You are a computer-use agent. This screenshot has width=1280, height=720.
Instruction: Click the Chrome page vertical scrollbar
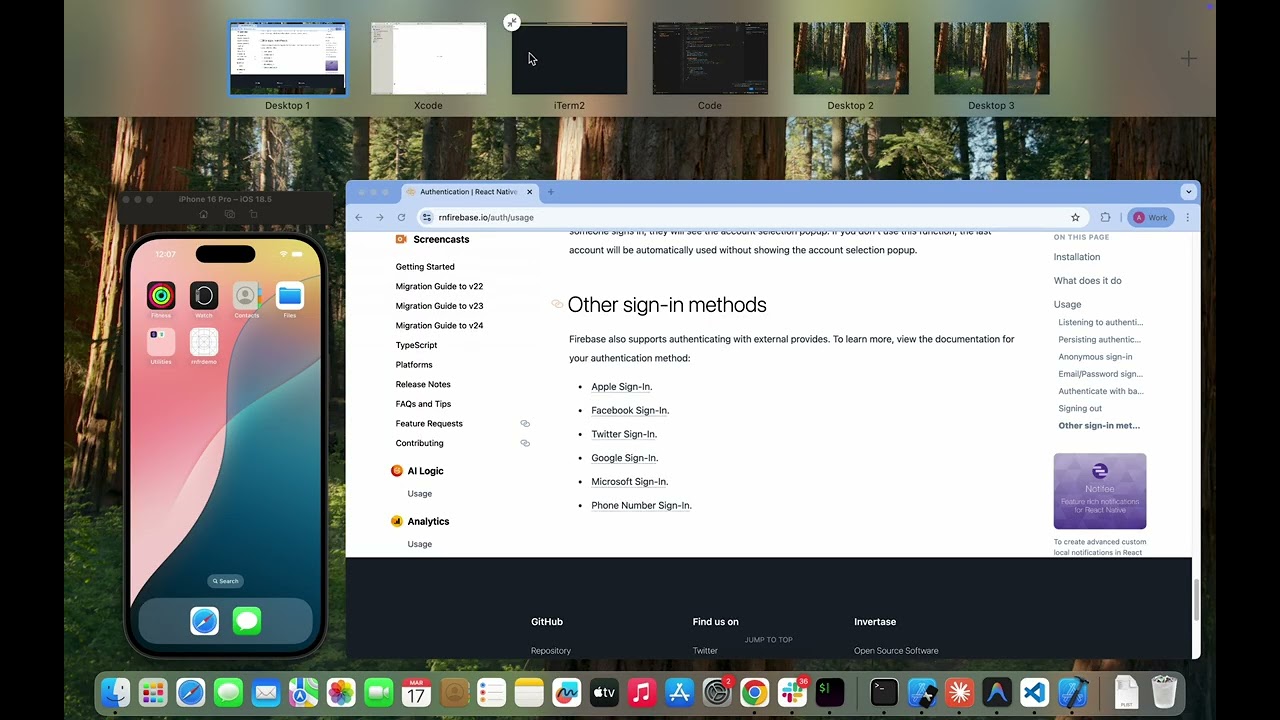[1196, 598]
